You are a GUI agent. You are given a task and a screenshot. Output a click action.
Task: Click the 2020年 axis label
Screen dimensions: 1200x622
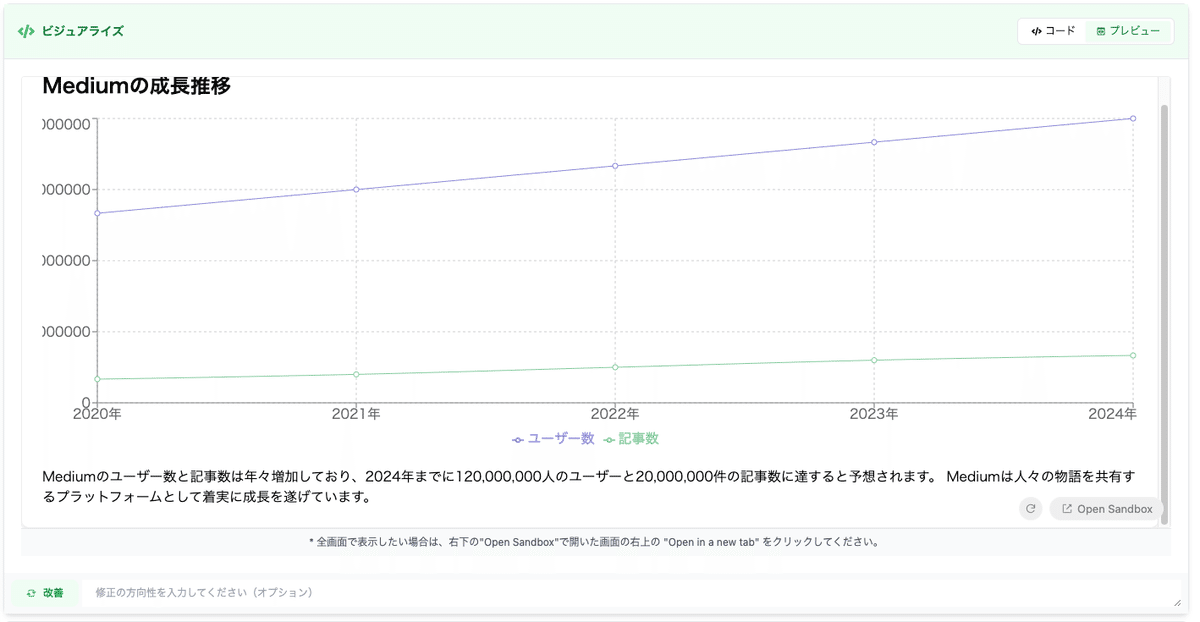pyautogui.click(x=97, y=413)
